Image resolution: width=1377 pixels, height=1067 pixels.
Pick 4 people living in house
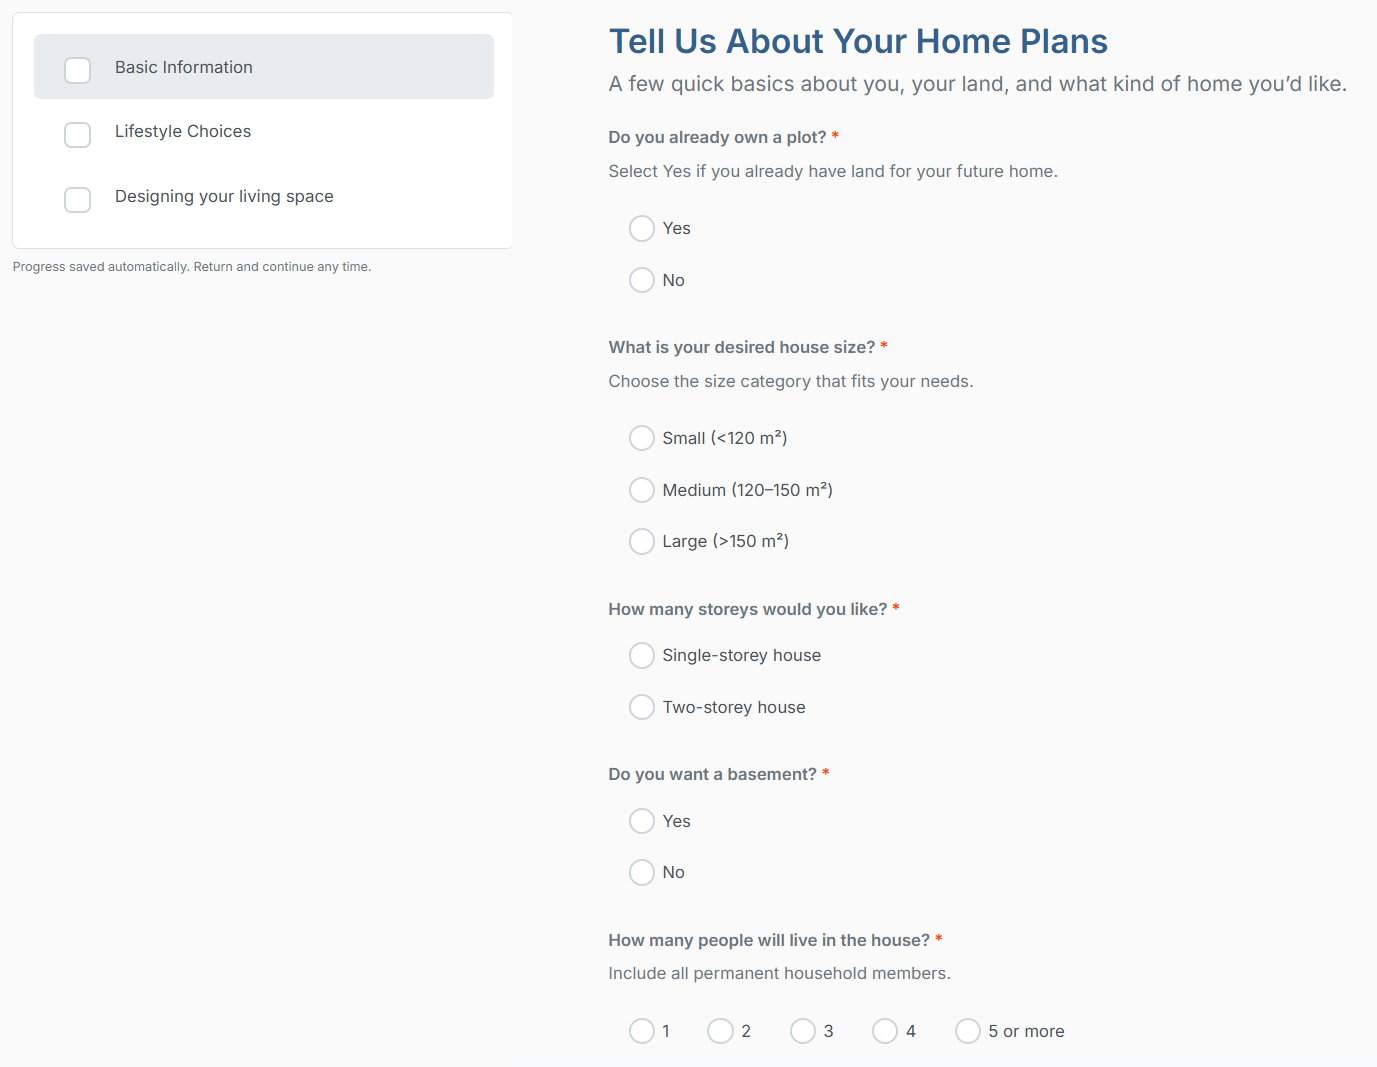pos(885,1031)
